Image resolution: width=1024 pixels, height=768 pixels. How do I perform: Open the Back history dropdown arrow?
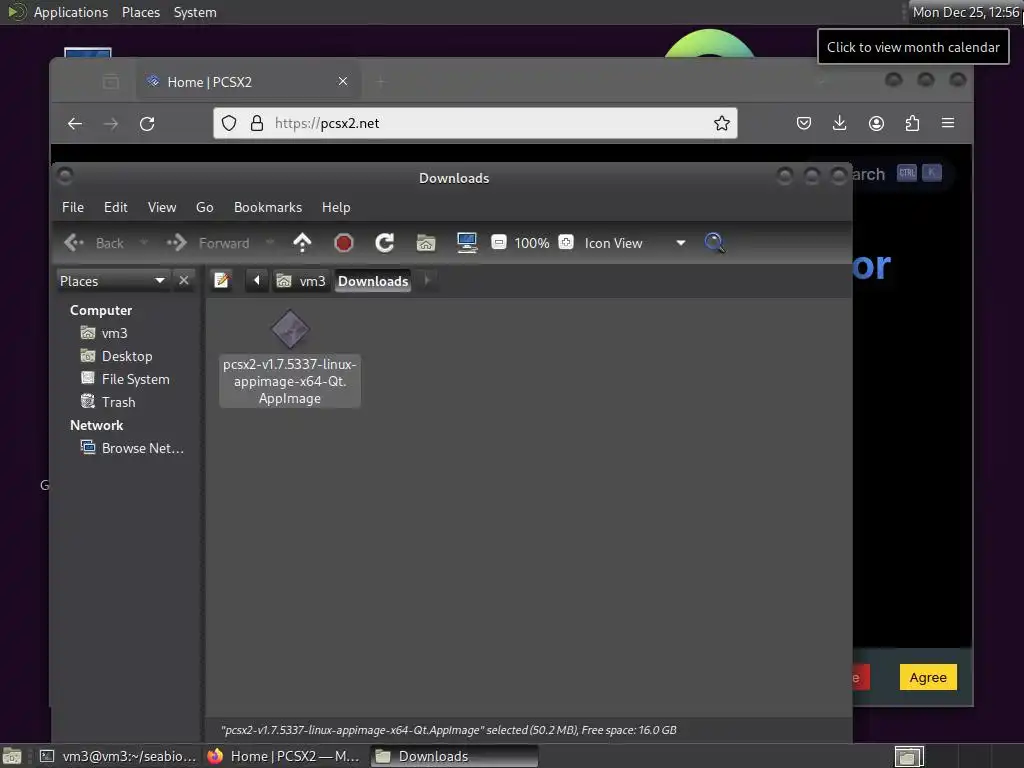click(144, 243)
